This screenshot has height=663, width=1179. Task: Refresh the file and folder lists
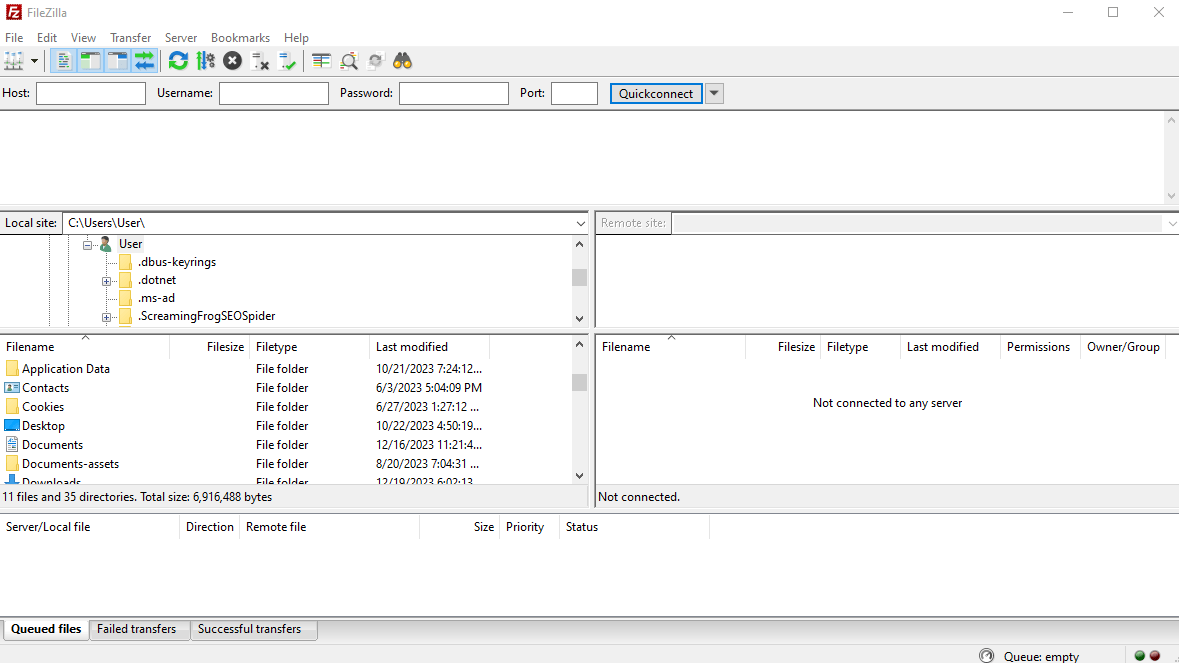pyautogui.click(x=178, y=61)
